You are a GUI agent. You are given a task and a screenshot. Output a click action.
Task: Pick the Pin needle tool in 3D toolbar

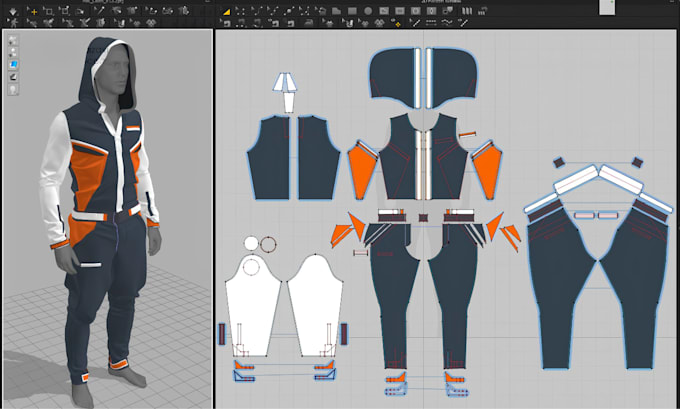tap(101, 11)
